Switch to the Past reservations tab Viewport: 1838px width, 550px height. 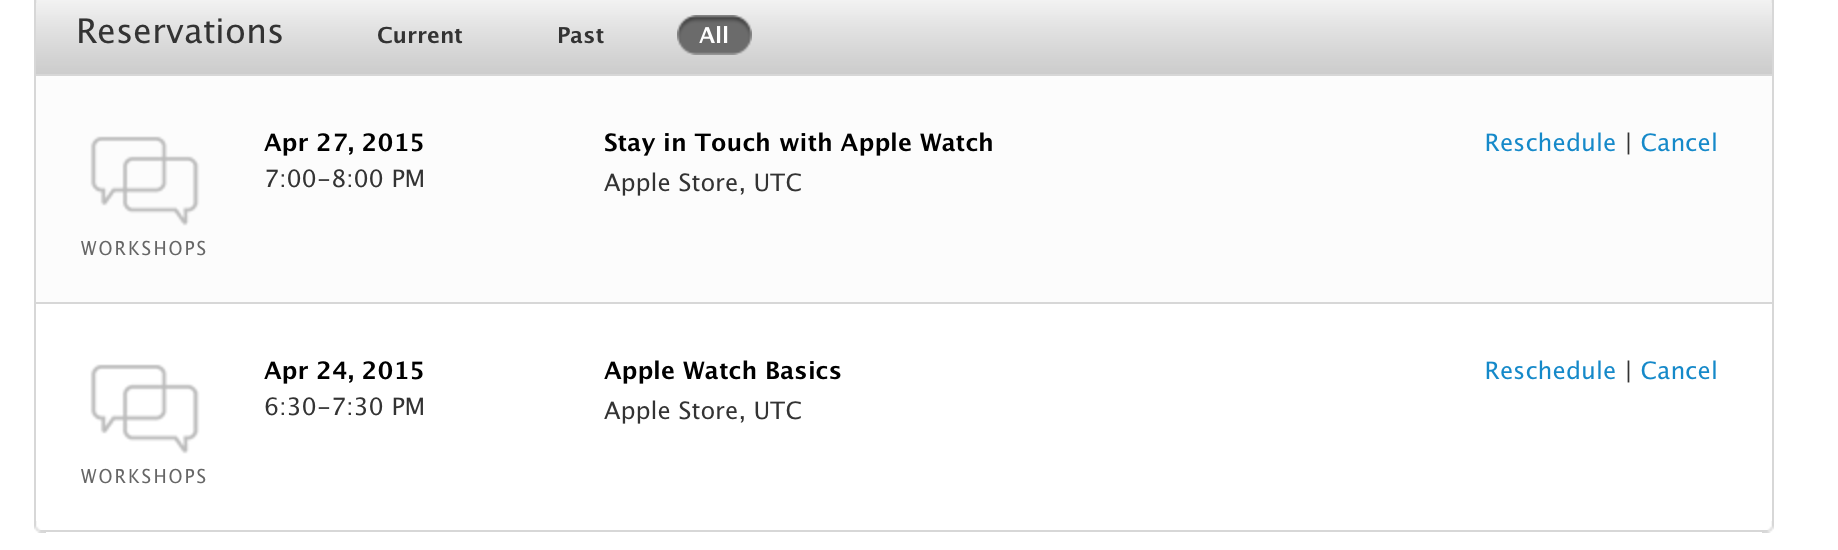(x=580, y=35)
